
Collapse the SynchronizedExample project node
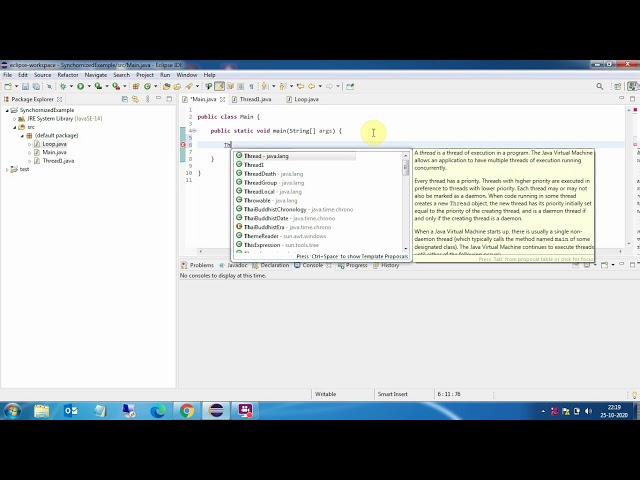[x=7, y=110]
